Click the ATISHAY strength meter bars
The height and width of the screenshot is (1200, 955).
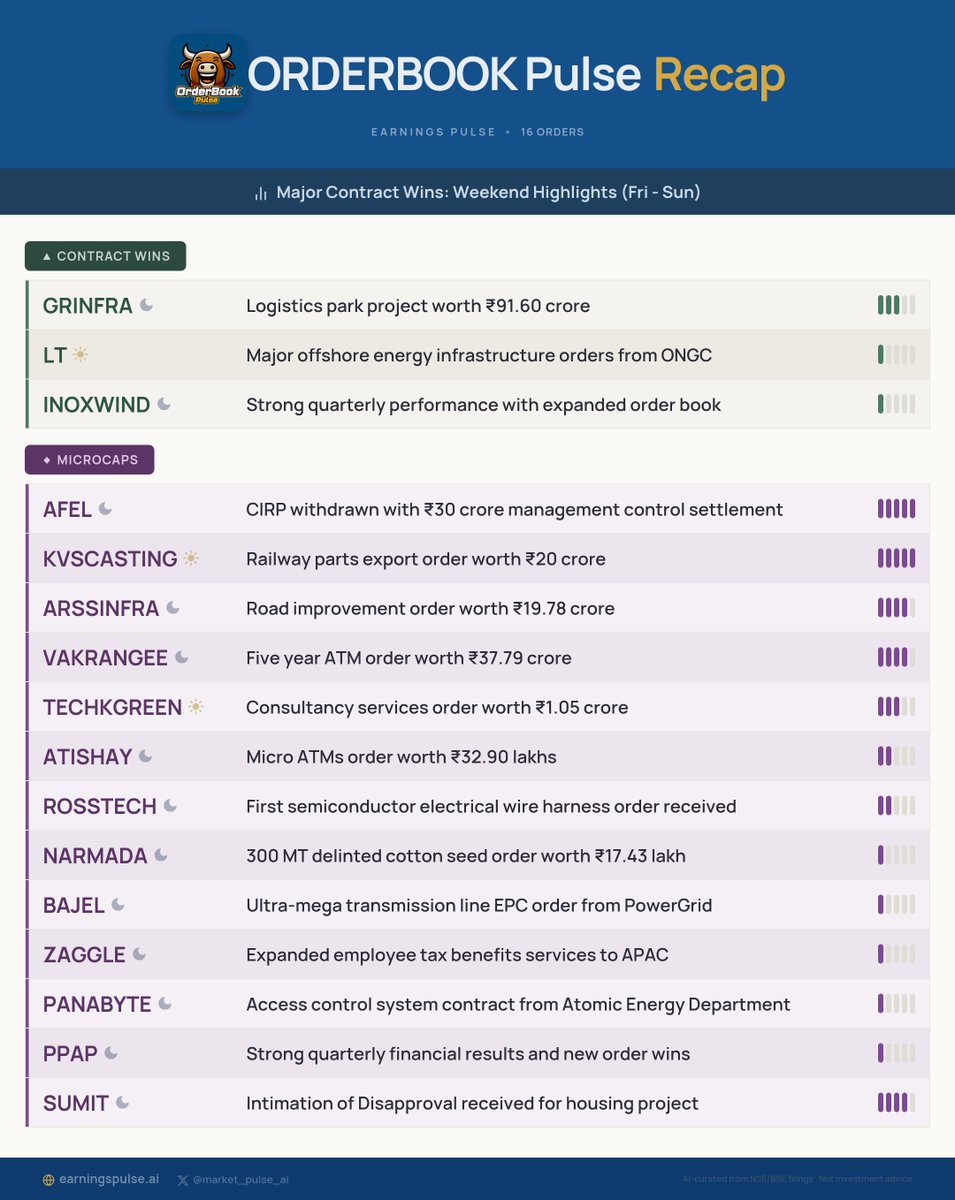click(896, 756)
